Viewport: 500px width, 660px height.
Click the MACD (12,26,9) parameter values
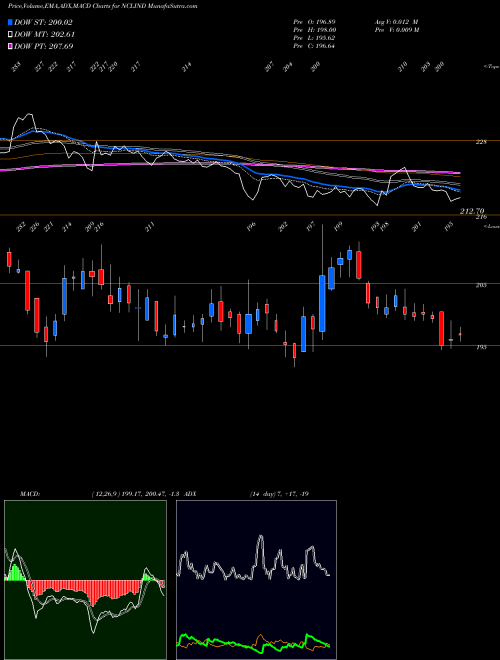pos(136,493)
